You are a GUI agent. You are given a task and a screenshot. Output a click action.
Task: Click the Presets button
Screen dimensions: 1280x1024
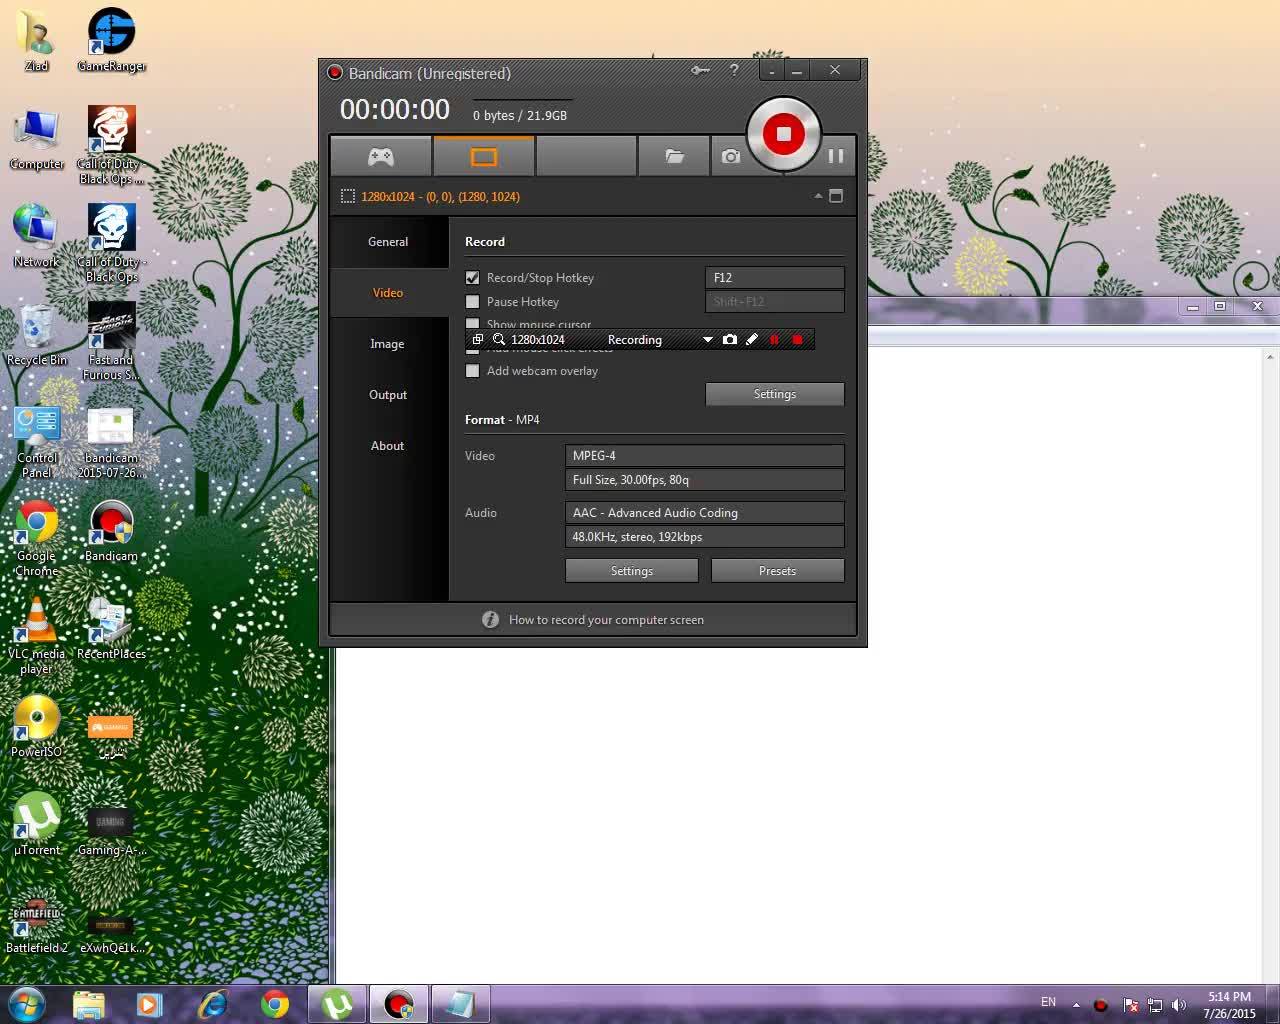click(778, 571)
